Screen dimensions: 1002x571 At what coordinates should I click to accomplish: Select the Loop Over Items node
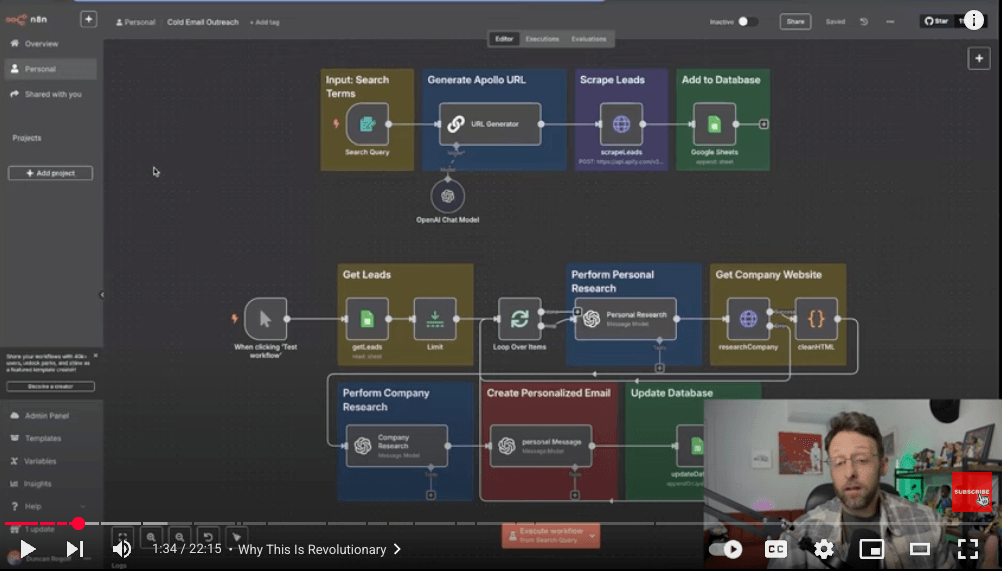click(x=519, y=319)
